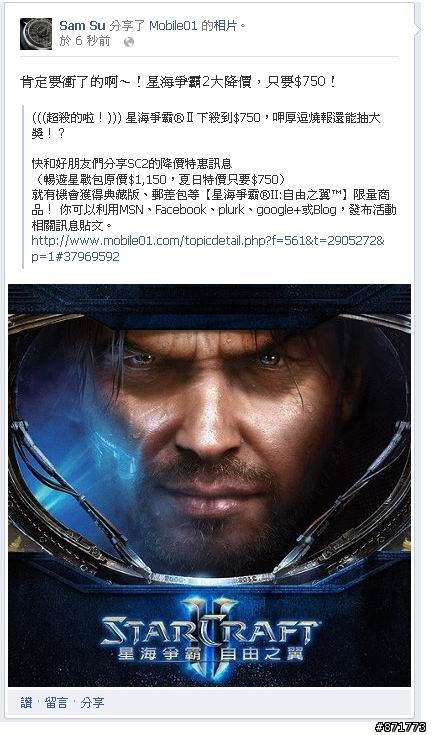Viewport: 432px width, 735px height.
Task: Like the post with 讚
Action: pyautogui.click(x=26, y=702)
